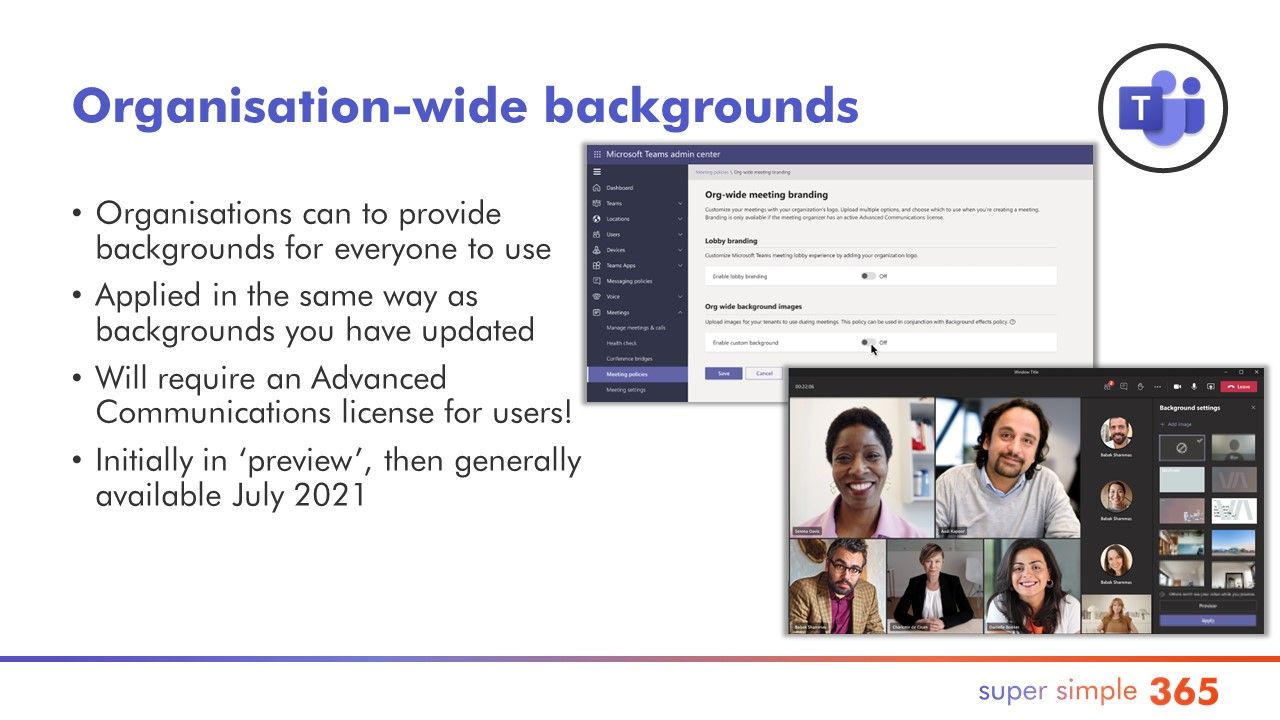1280x720 pixels.
Task: Open the Dashboard home icon
Action: pyautogui.click(x=597, y=188)
